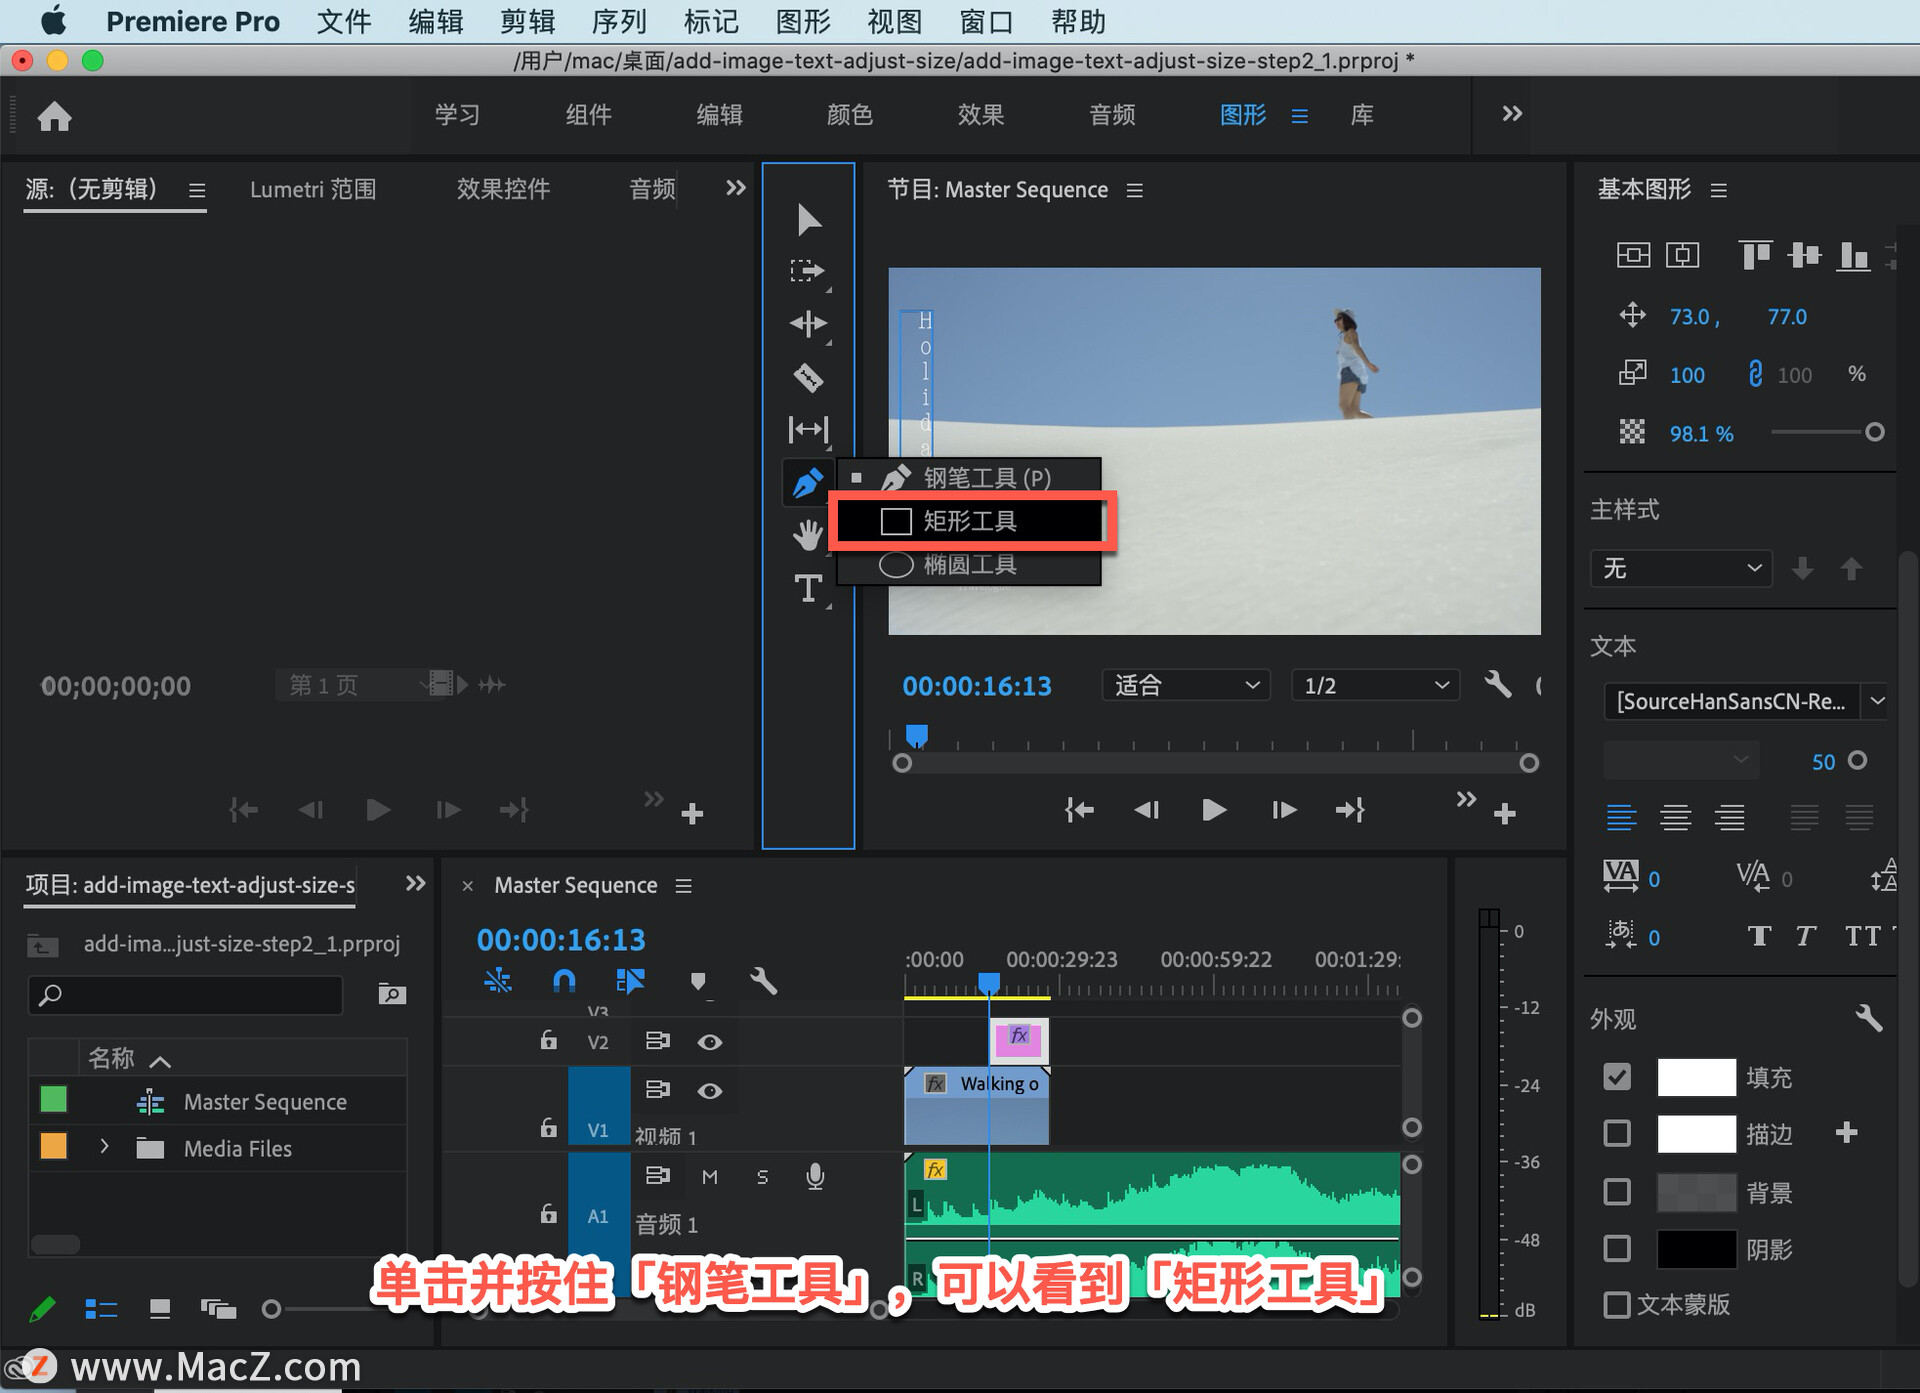Open timeline display settings wrench
This screenshot has width=1920, height=1393.
(x=763, y=981)
